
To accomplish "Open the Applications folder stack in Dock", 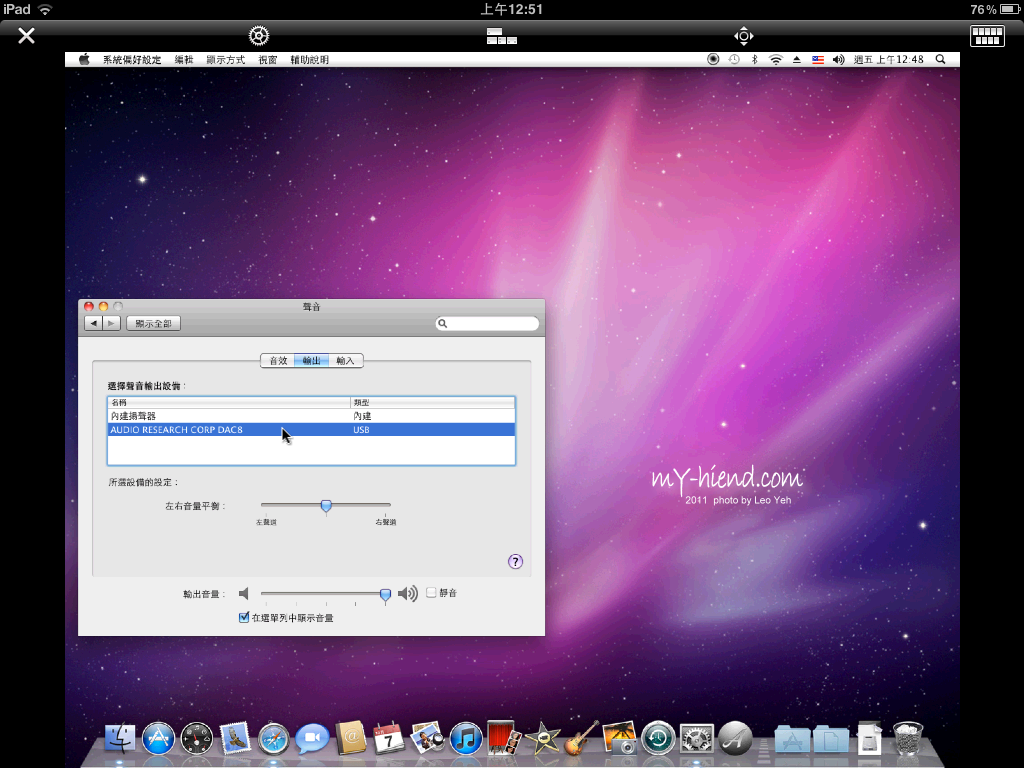I will pos(792,739).
